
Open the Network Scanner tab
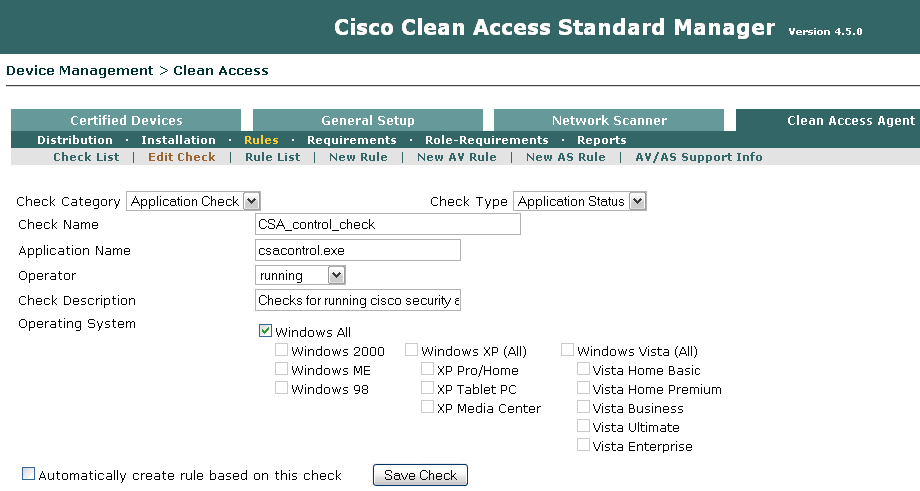point(609,121)
